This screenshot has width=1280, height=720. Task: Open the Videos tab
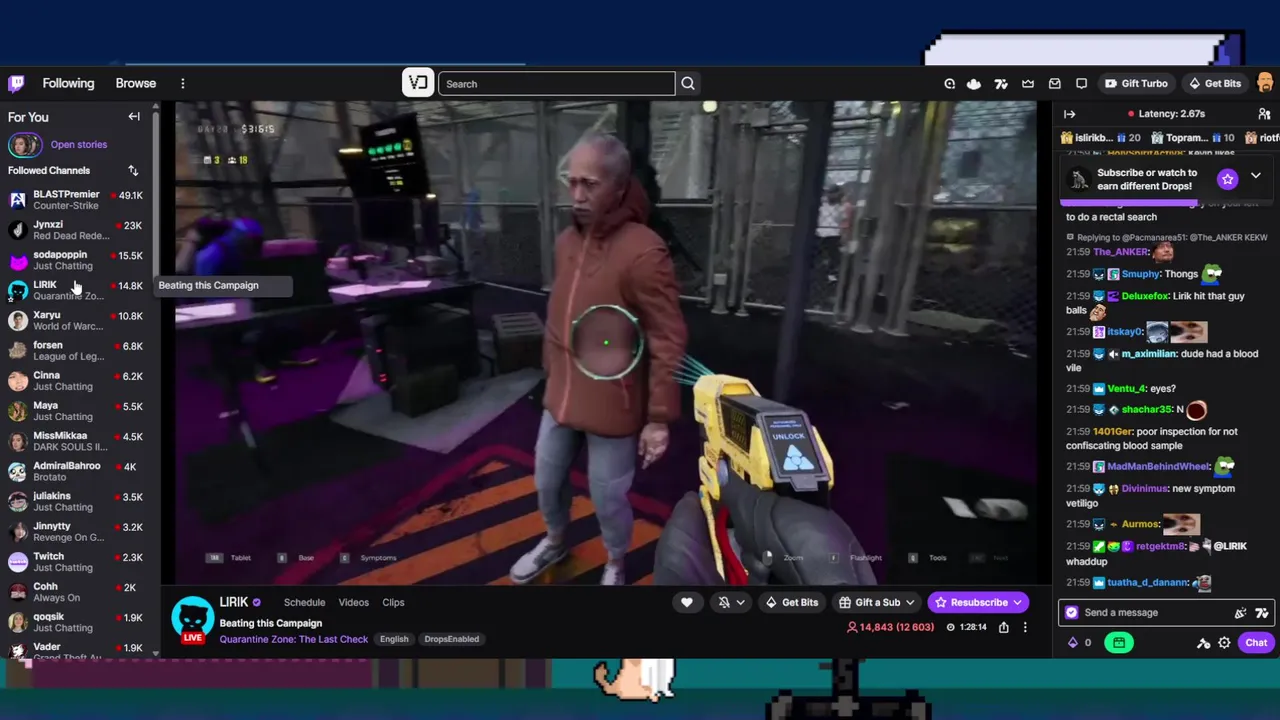pyautogui.click(x=353, y=603)
